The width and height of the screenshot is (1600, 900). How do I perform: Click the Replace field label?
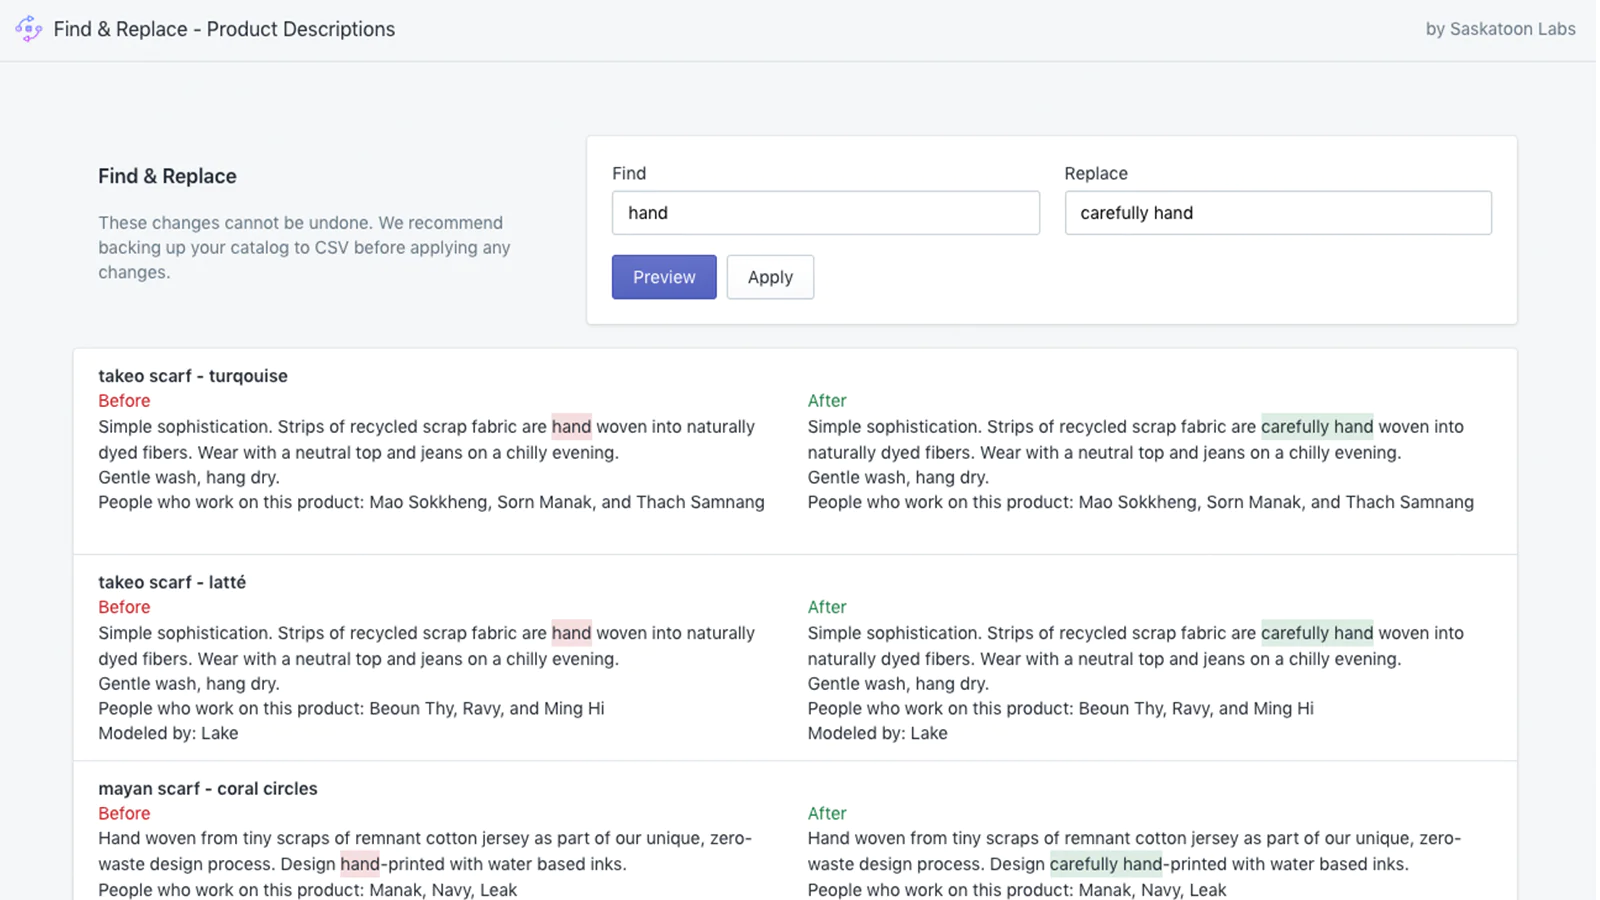point(1095,173)
